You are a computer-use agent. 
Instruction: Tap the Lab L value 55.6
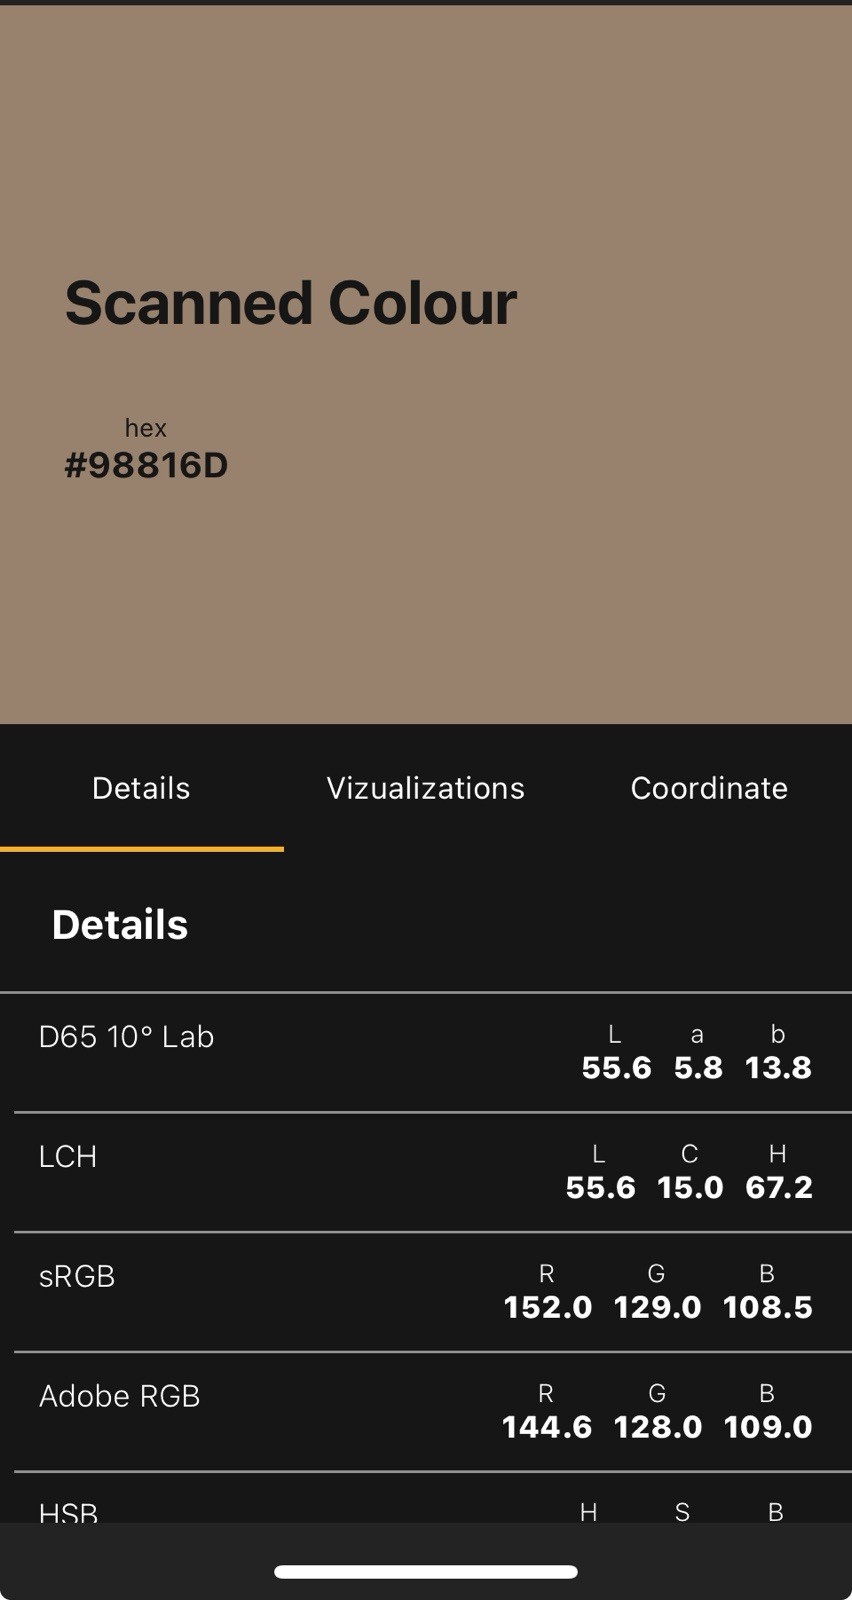(616, 1068)
